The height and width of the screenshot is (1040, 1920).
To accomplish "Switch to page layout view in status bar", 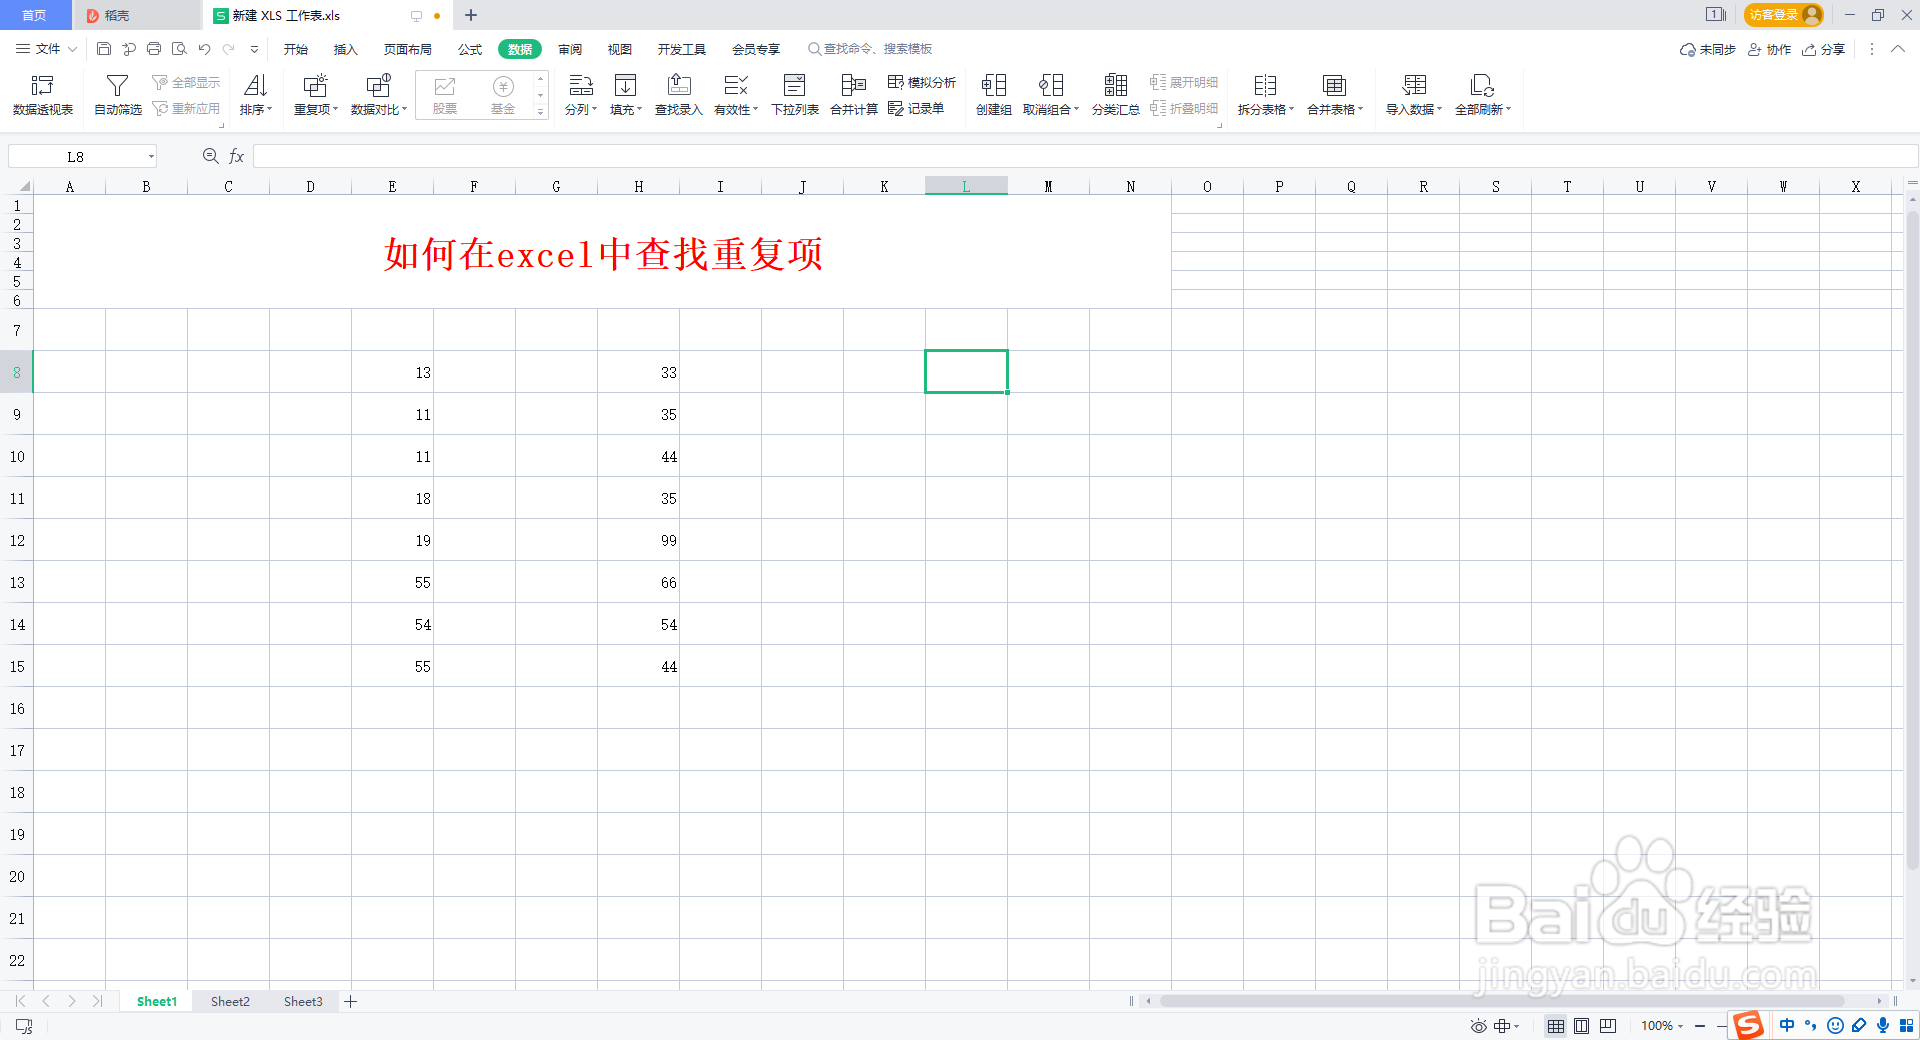I will point(1582,1026).
